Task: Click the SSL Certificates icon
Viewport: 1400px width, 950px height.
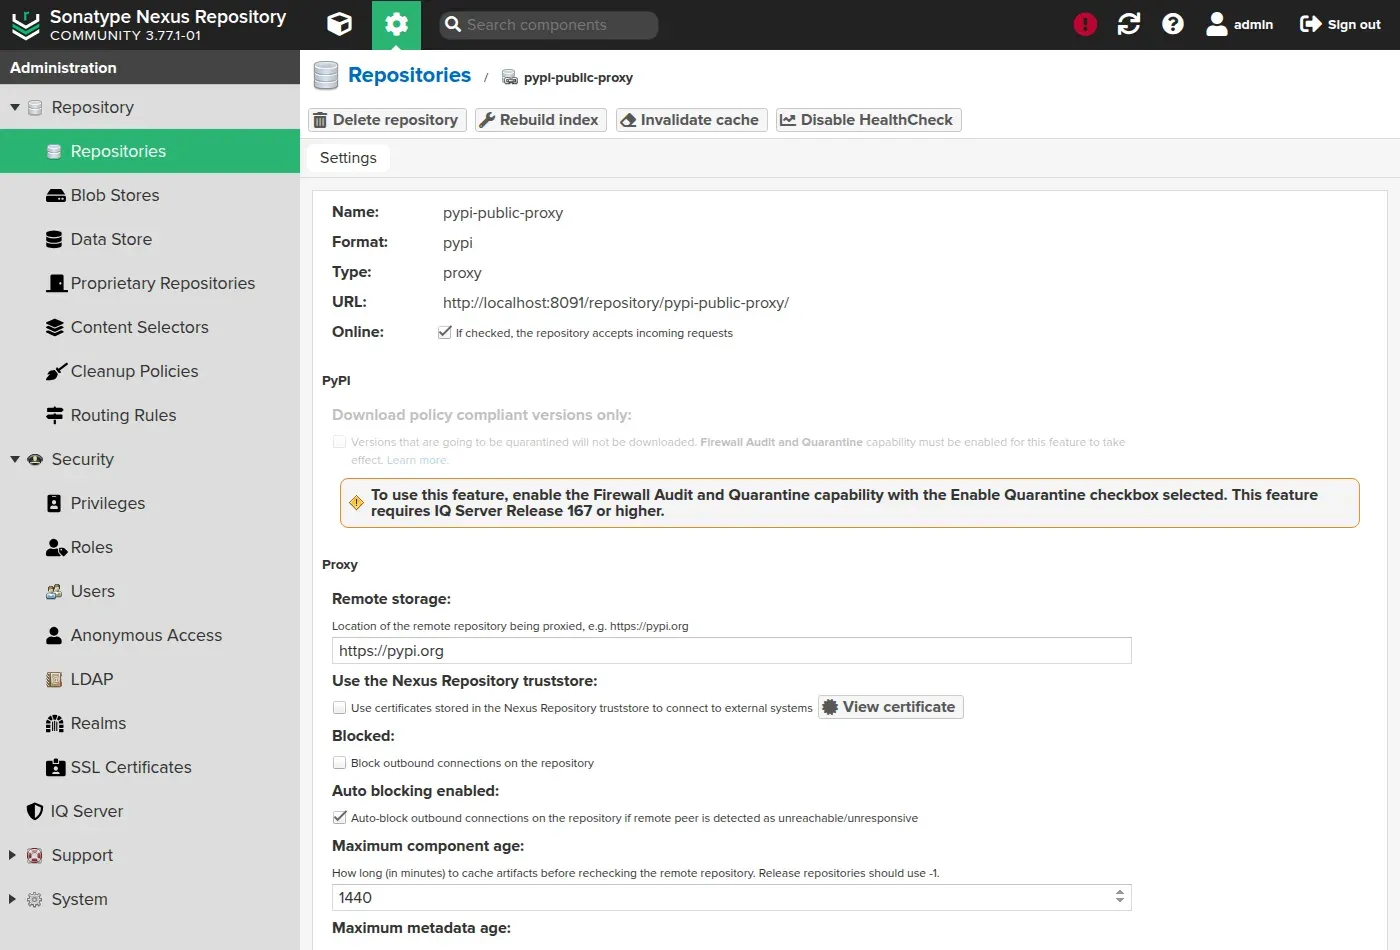Action: [55, 768]
